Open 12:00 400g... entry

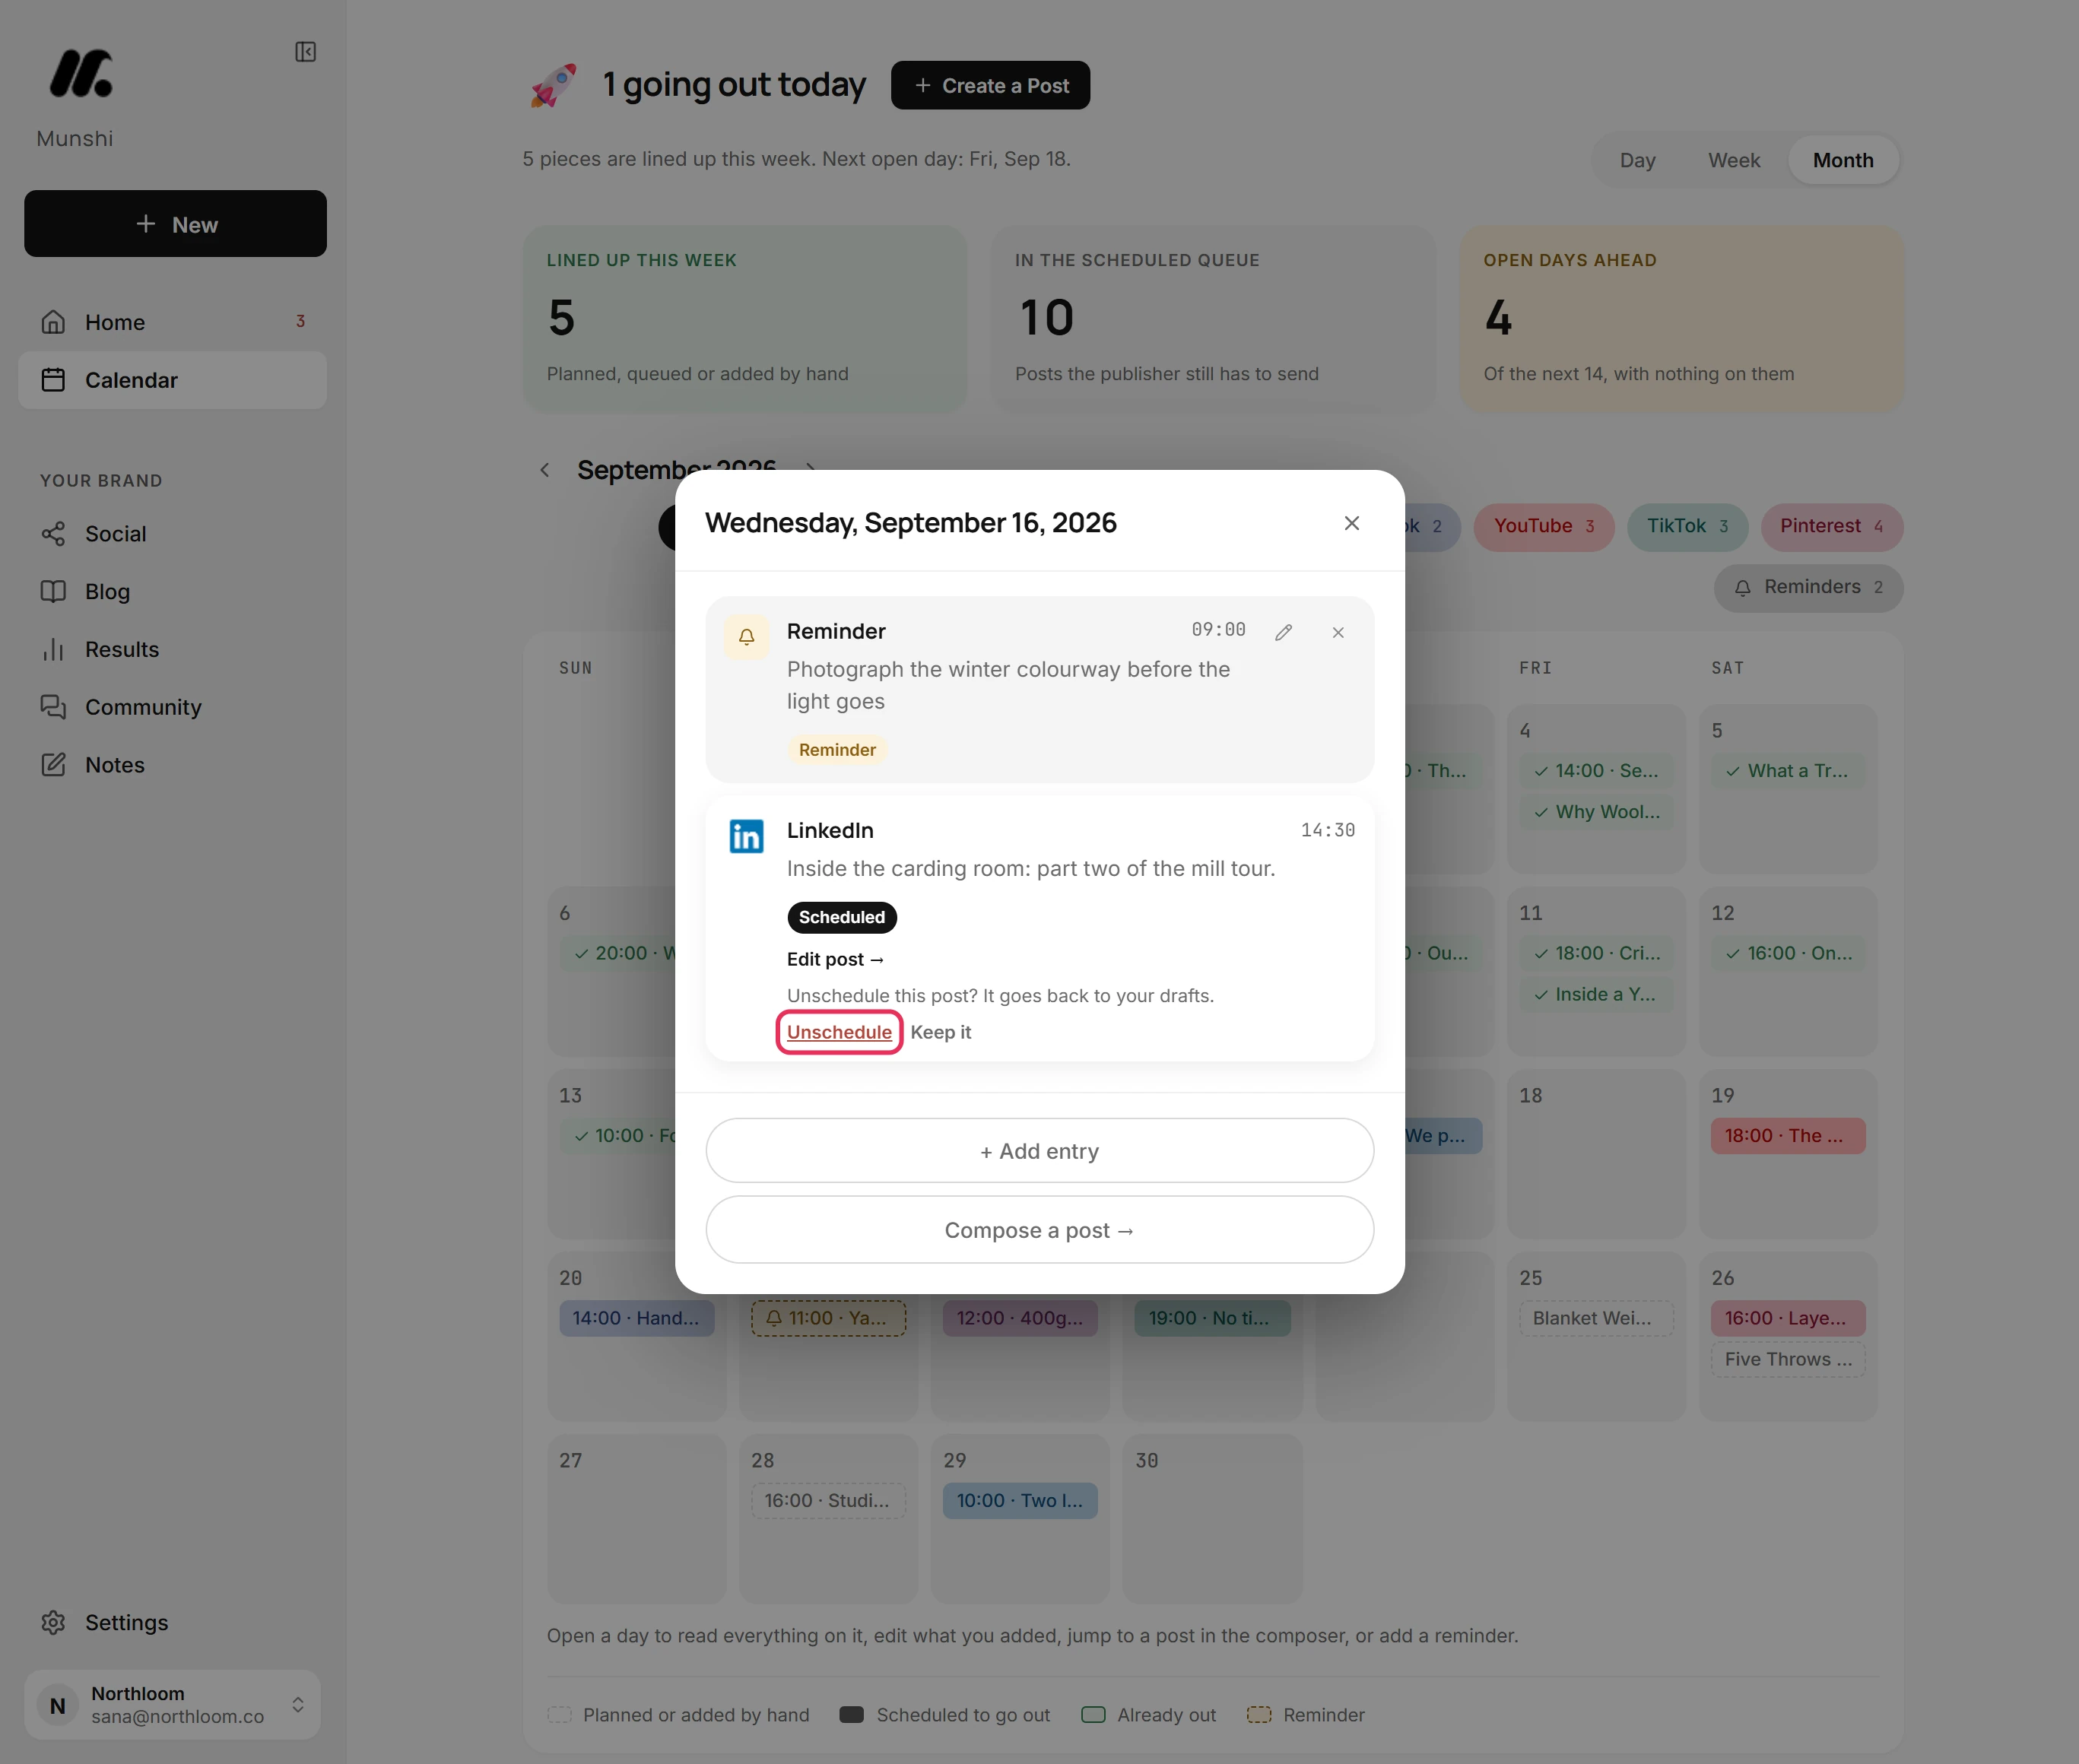[1019, 1319]
